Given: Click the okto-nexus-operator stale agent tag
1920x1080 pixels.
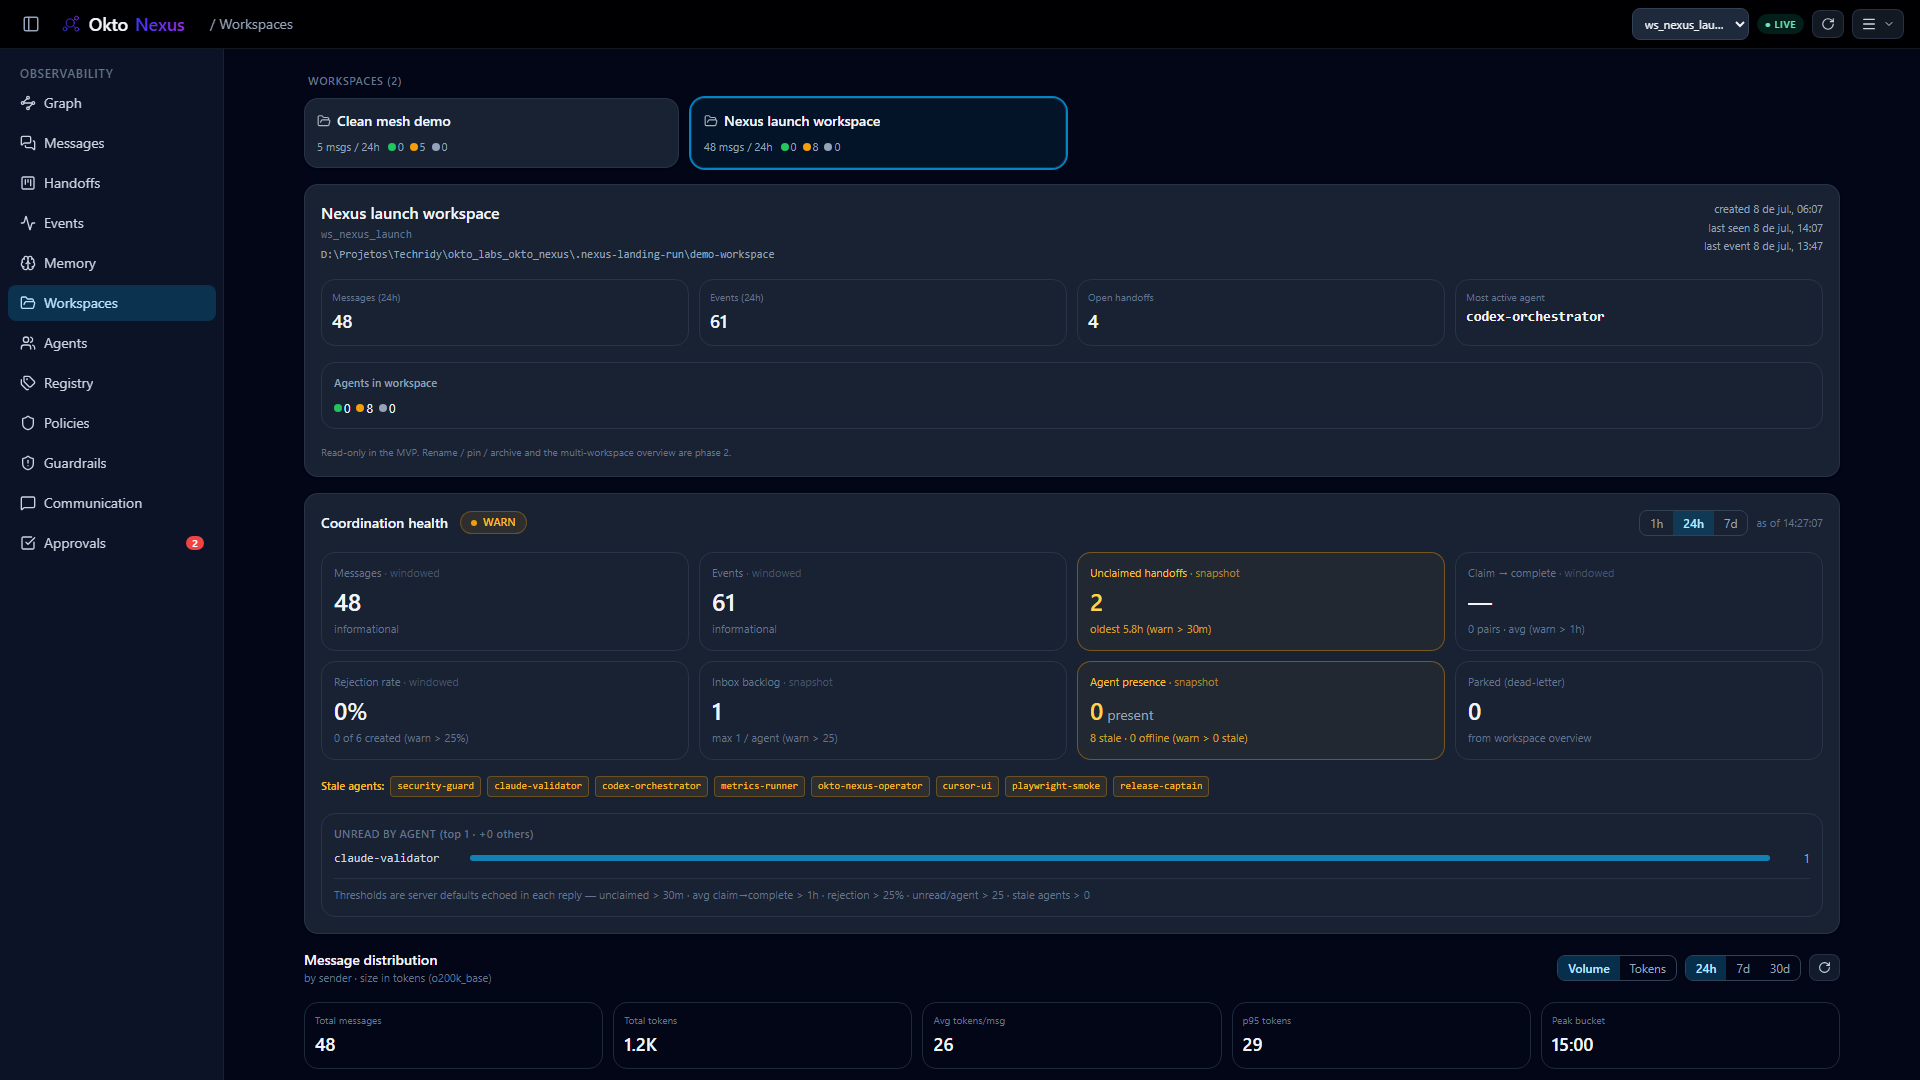Looking at the screenshot, I should click(870, 786).
